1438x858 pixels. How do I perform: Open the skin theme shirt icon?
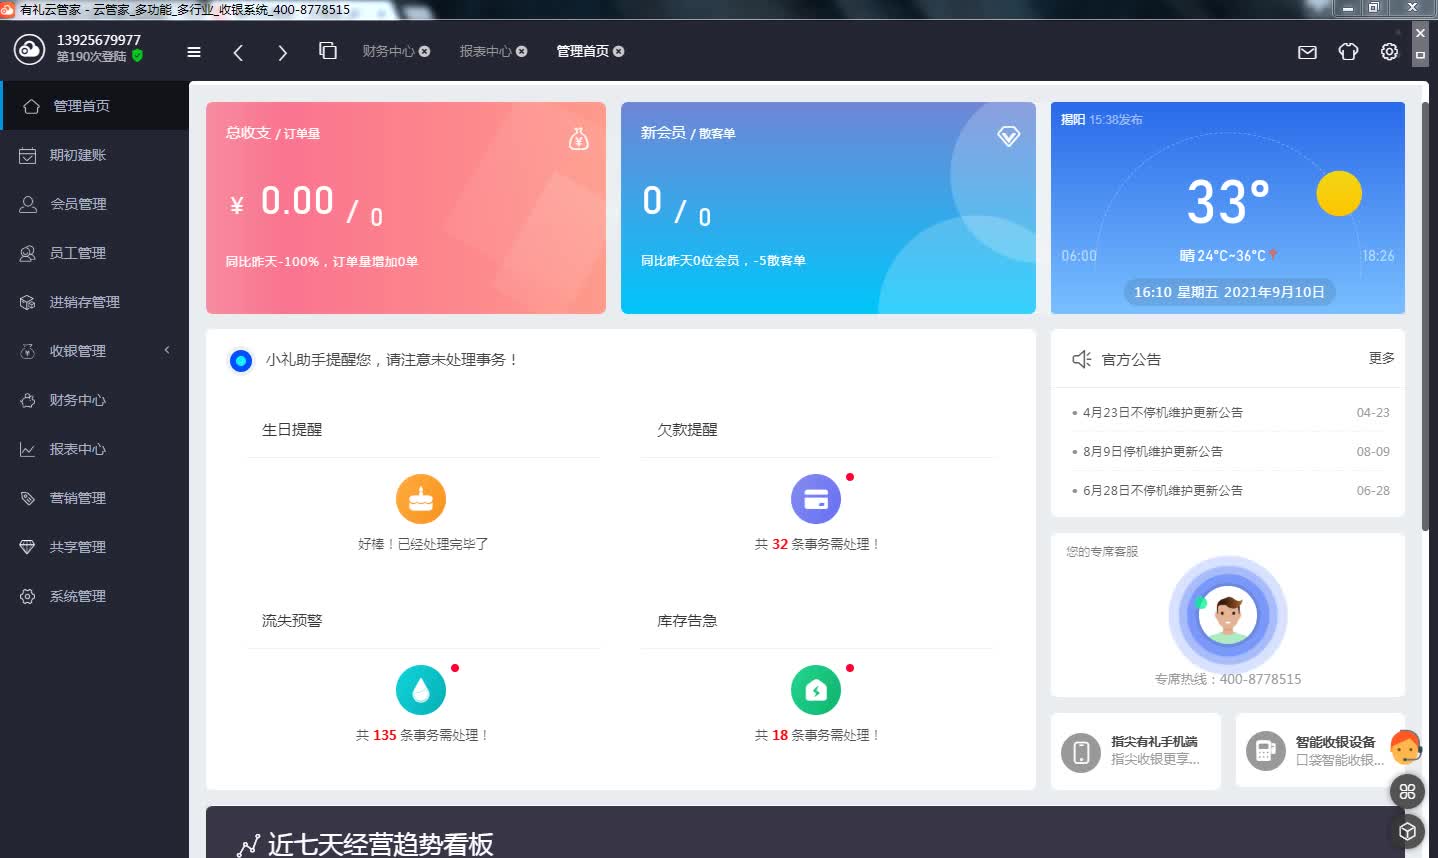pos(1348,52)
